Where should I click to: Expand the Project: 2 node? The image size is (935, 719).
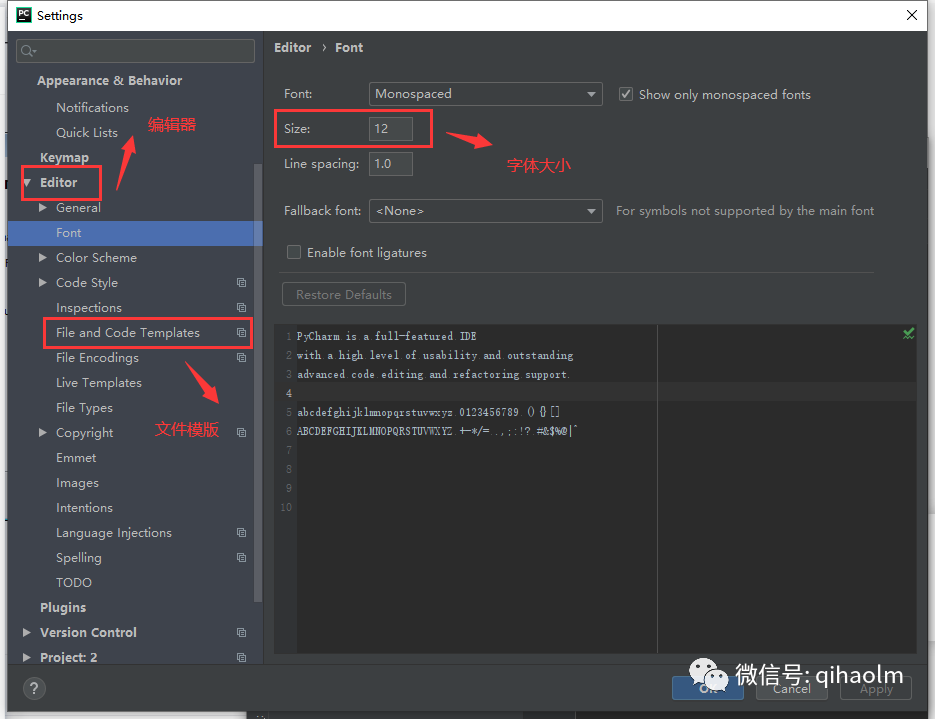click(x=27, y=658)
